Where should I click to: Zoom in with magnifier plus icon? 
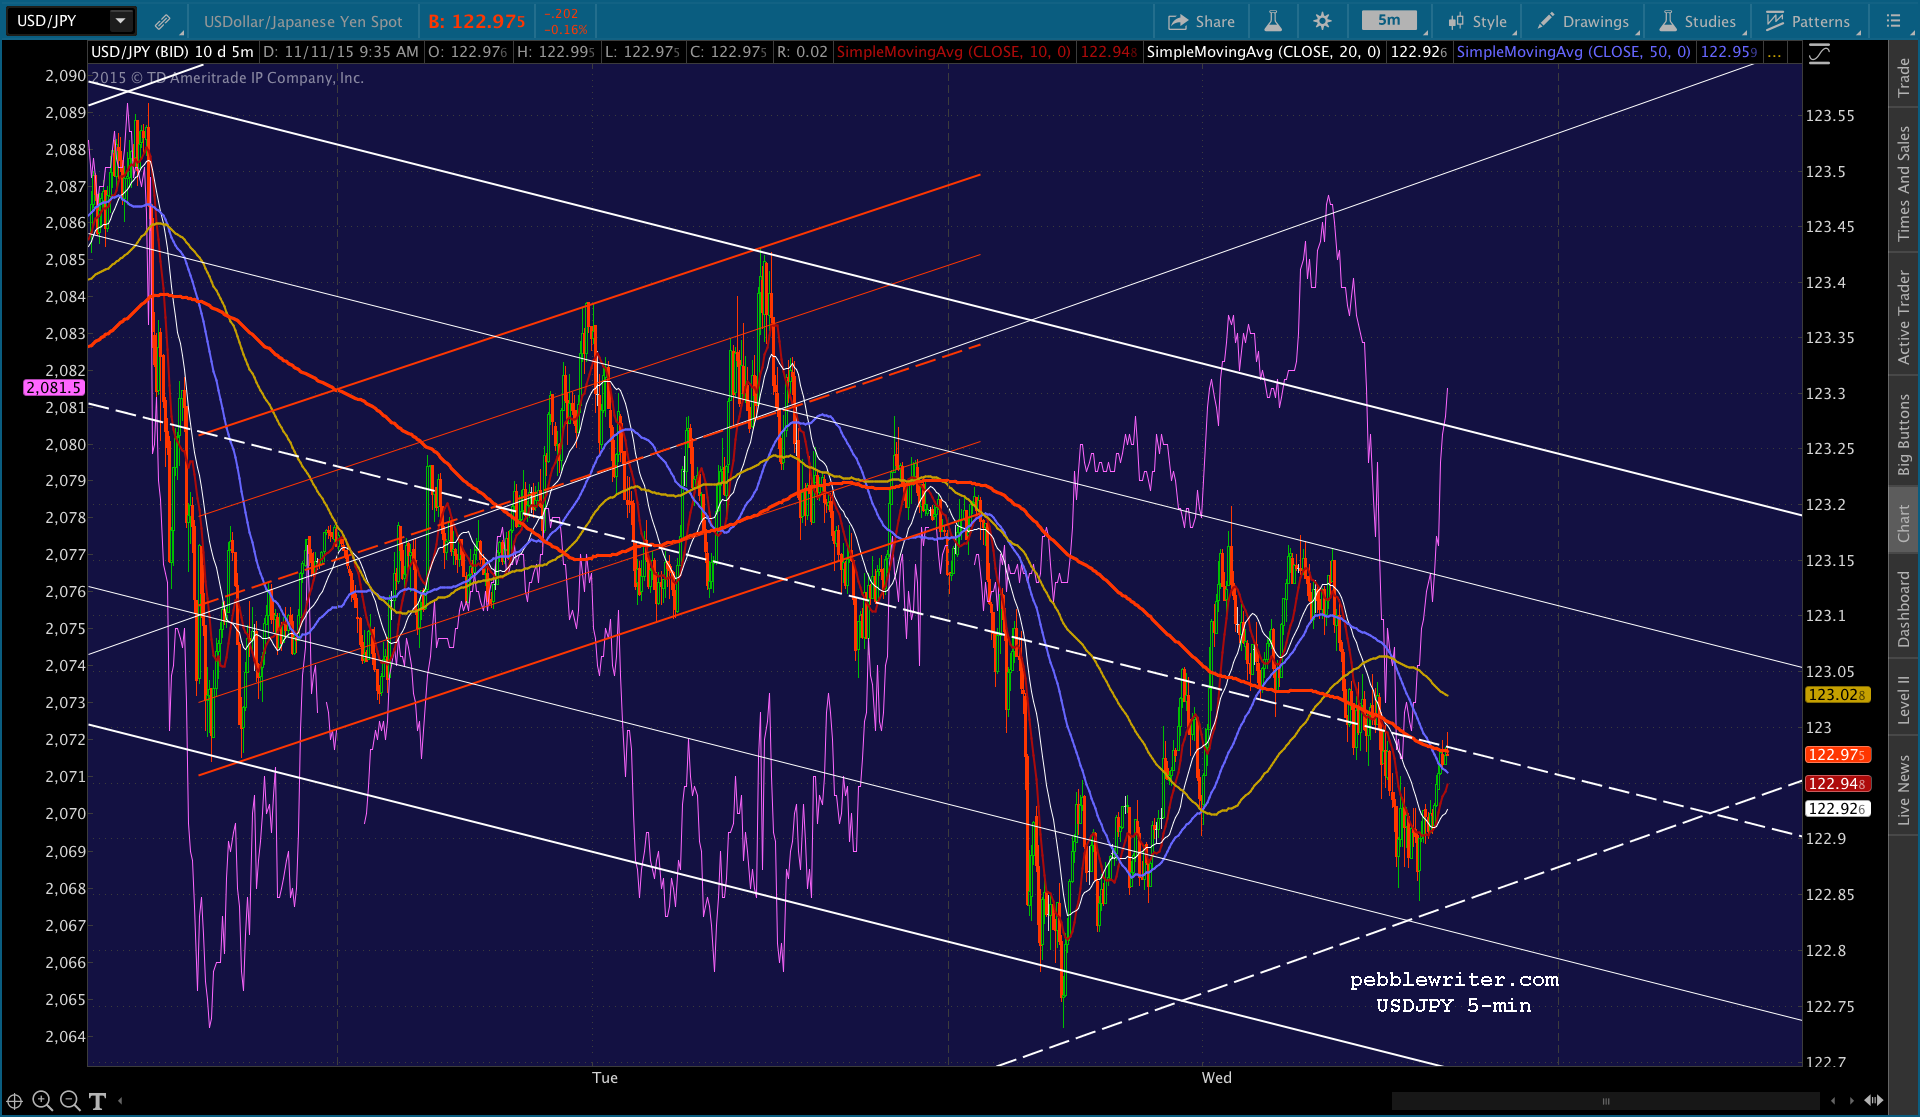click(42, 1101)
